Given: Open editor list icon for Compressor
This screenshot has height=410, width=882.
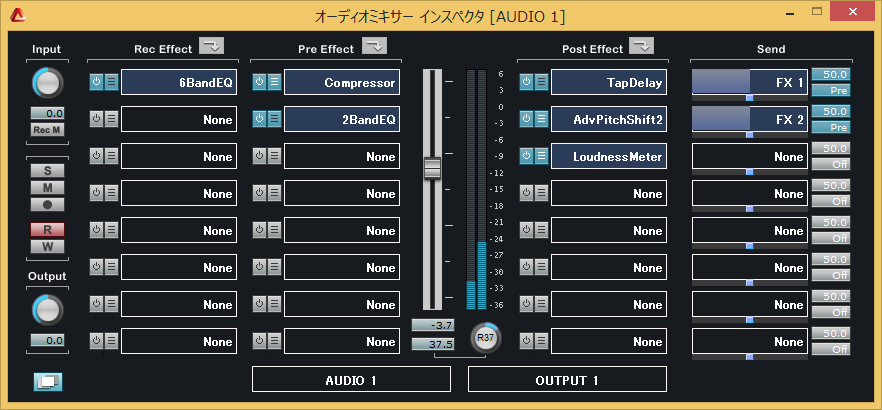Looking at the screenshot, I should [274, 82].
